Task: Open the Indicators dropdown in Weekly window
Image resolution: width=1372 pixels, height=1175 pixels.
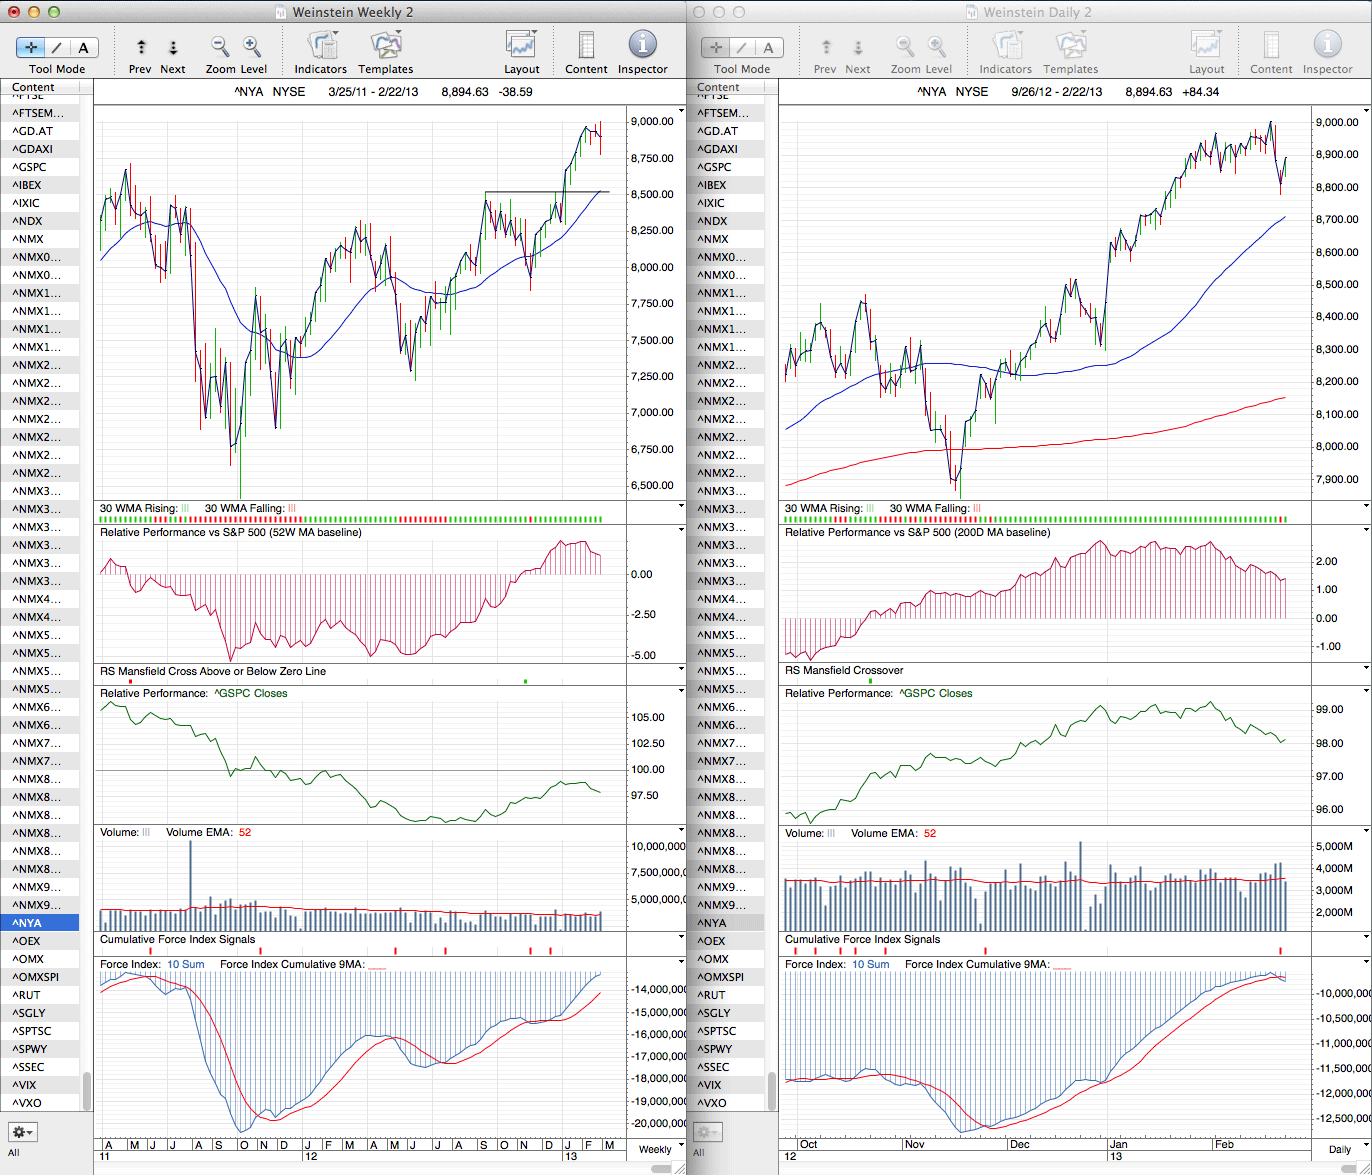Action: point(320,45)
